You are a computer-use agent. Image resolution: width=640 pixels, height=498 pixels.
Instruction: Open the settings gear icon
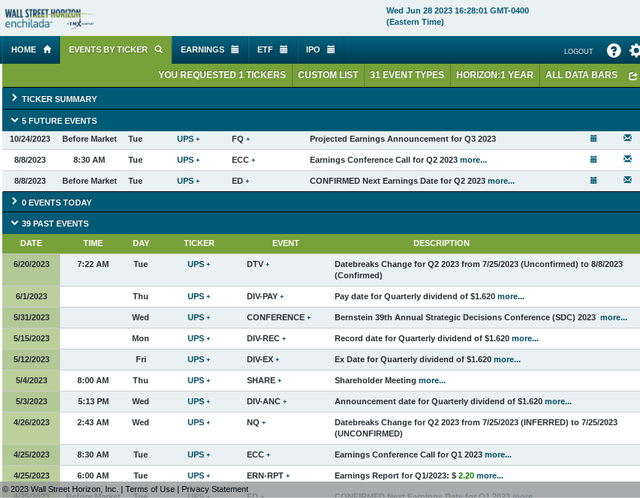tap(635, 51)
